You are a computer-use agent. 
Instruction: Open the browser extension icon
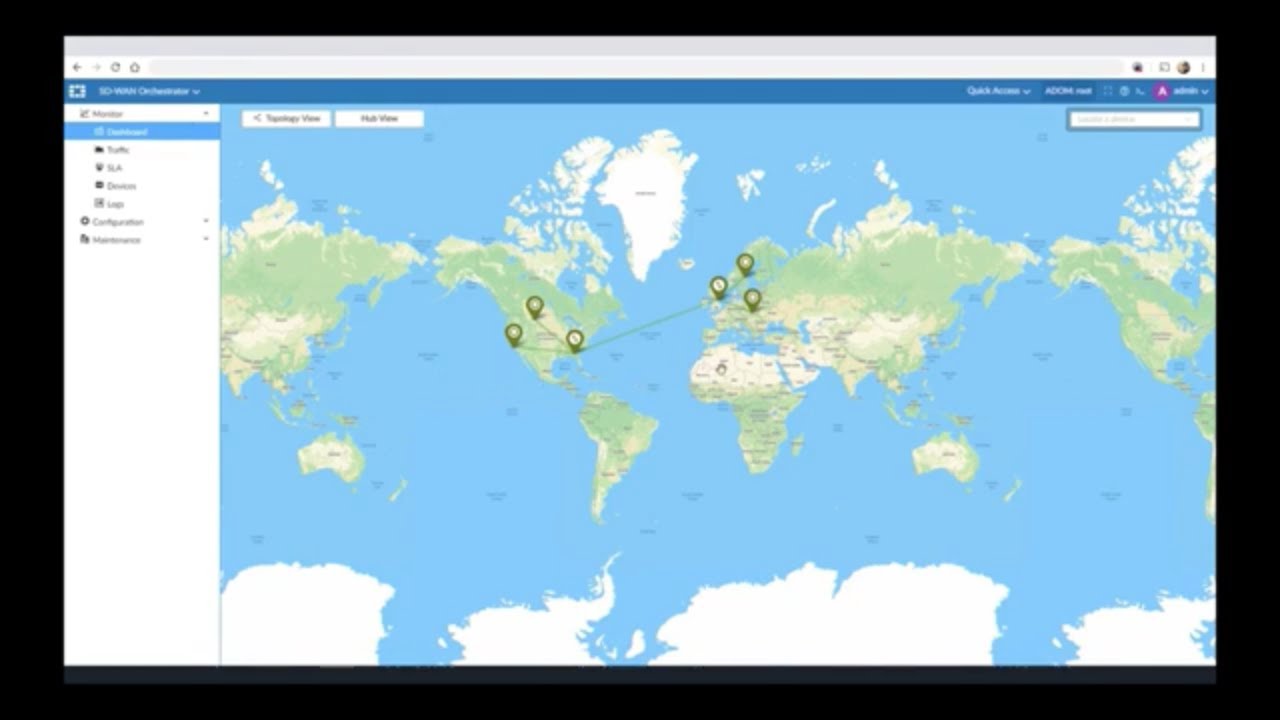pos(1138,67)
